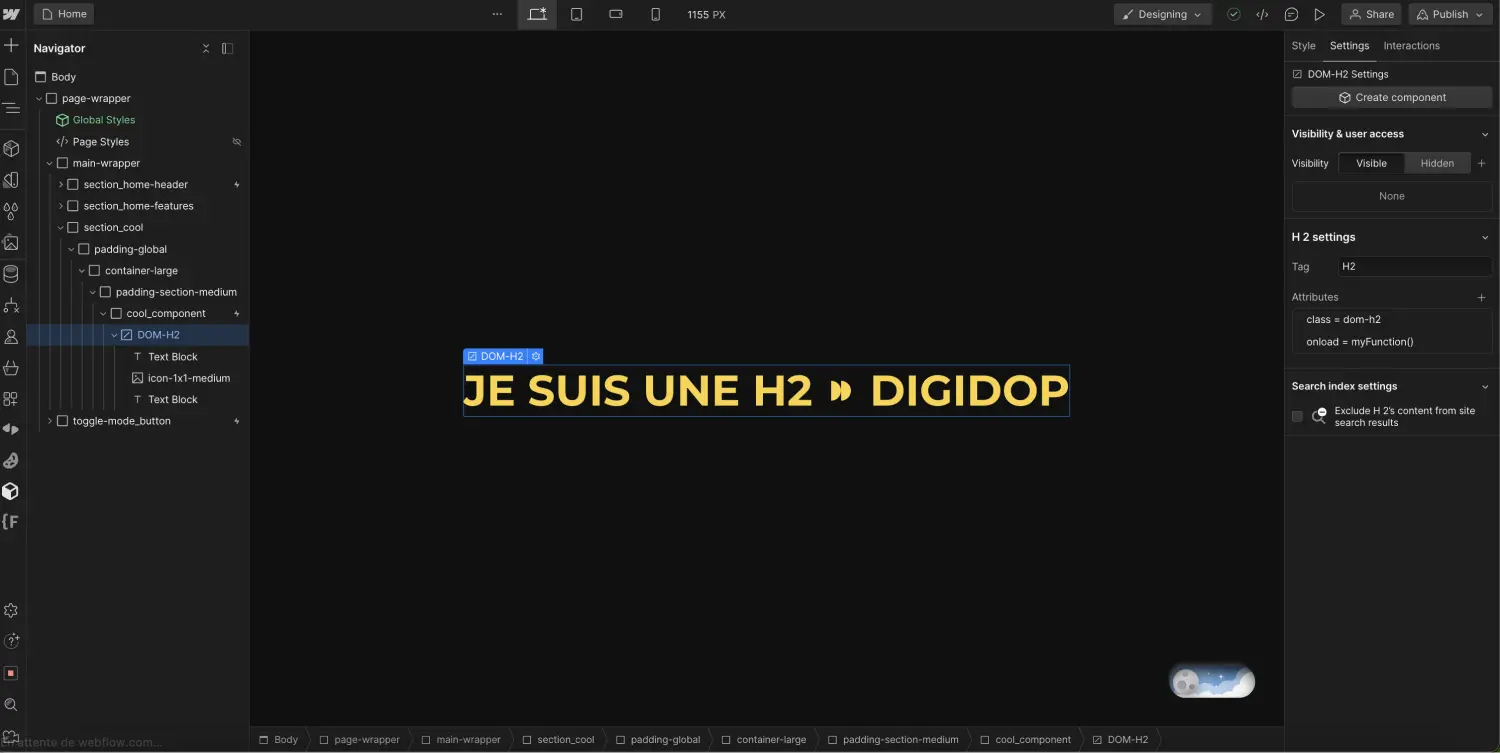
Task: Collapse the H 2 settings section
Action: tap(1484, 237)
